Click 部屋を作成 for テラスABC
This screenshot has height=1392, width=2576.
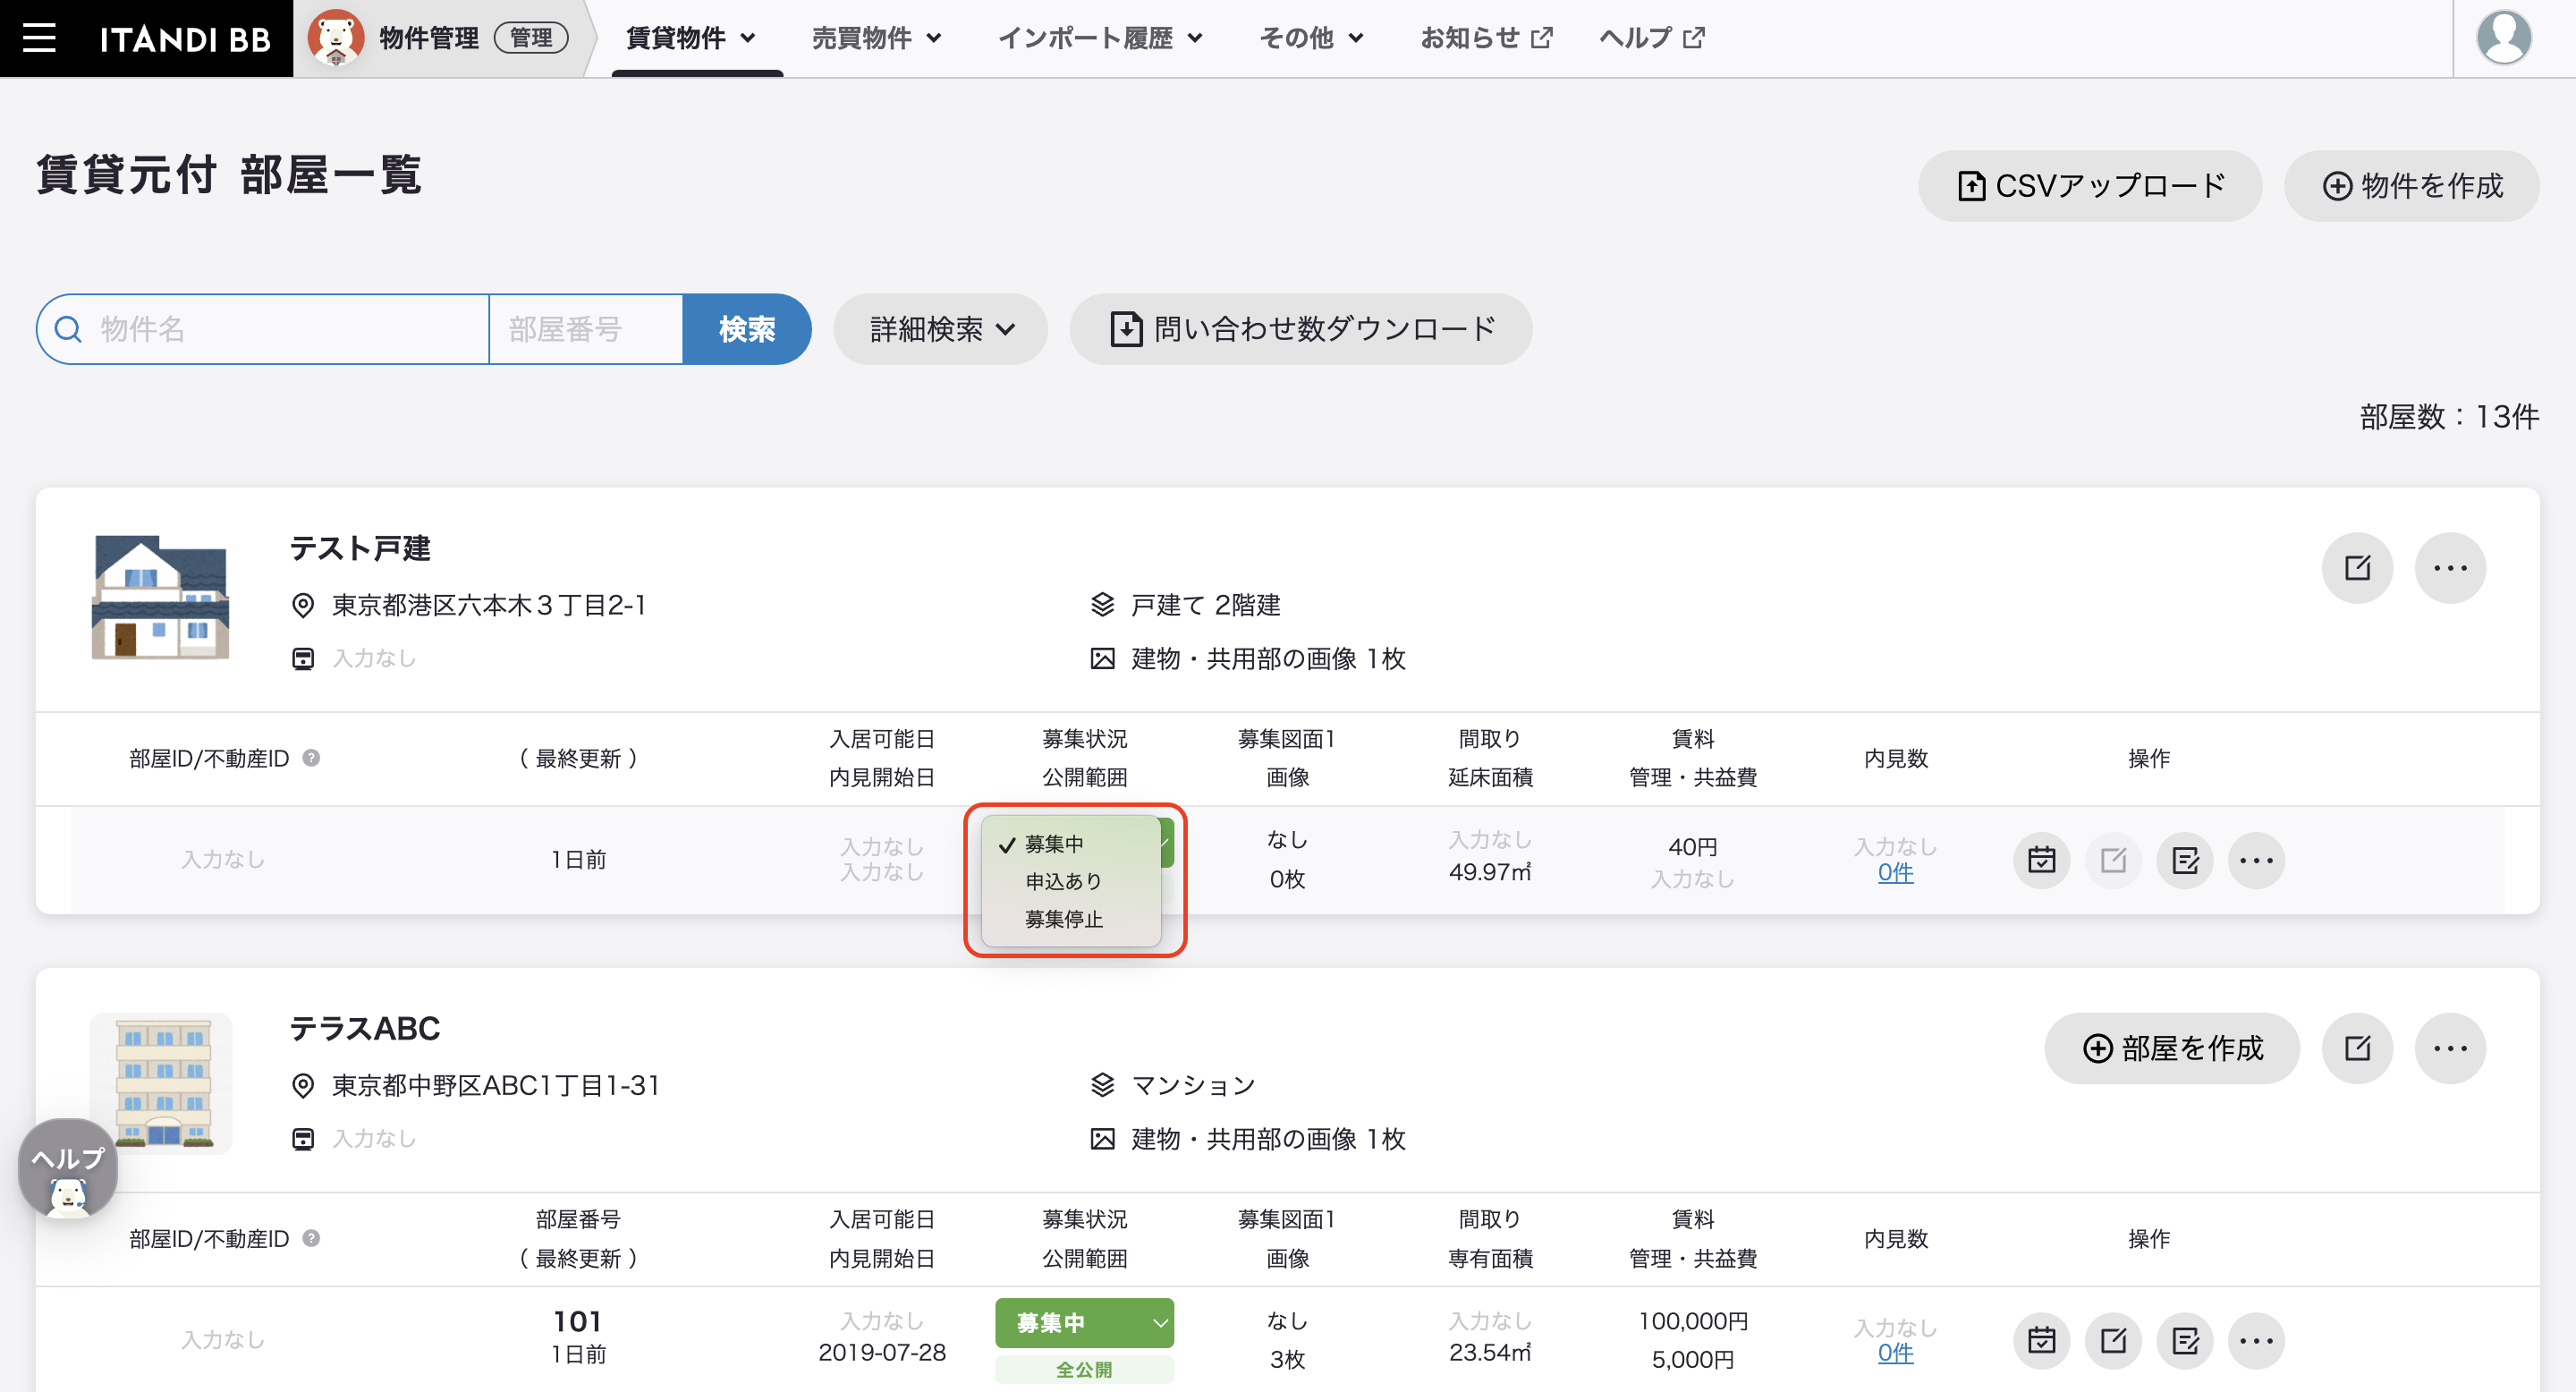pos(2172,1048)
